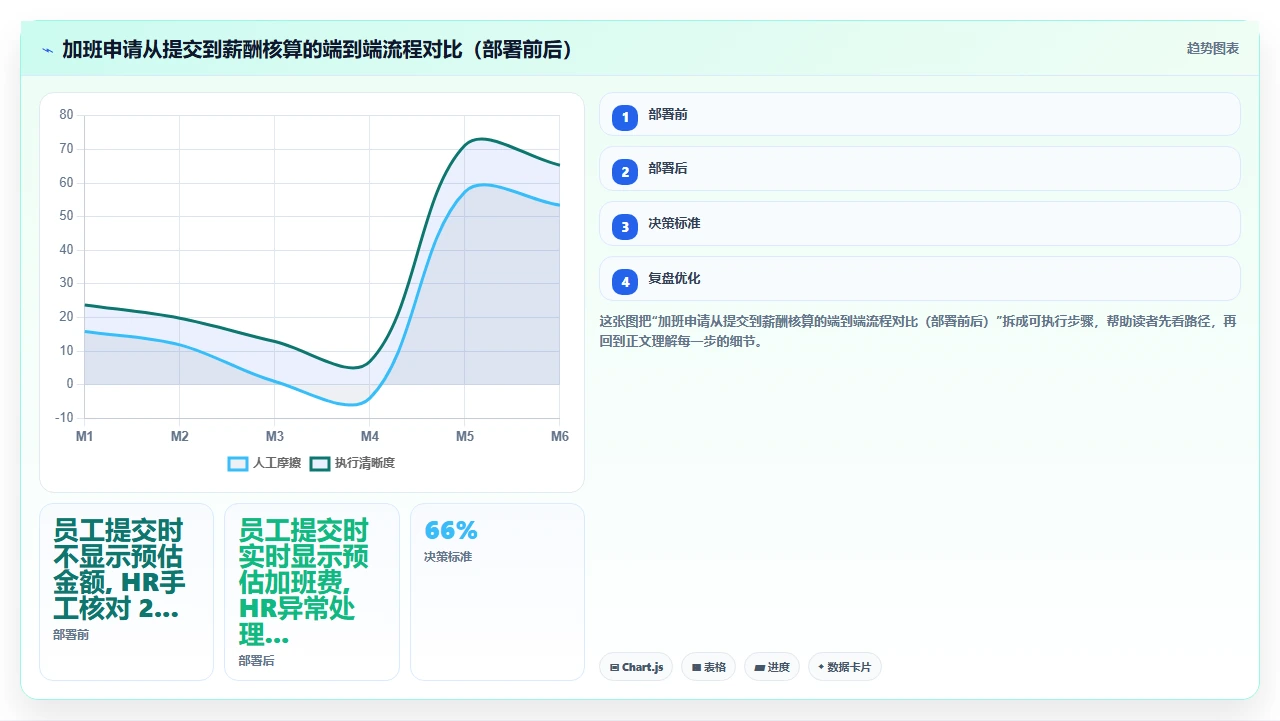Click the M4 axis label
1280x721 pixels.
pyautogui.click(x=370, y=436)
